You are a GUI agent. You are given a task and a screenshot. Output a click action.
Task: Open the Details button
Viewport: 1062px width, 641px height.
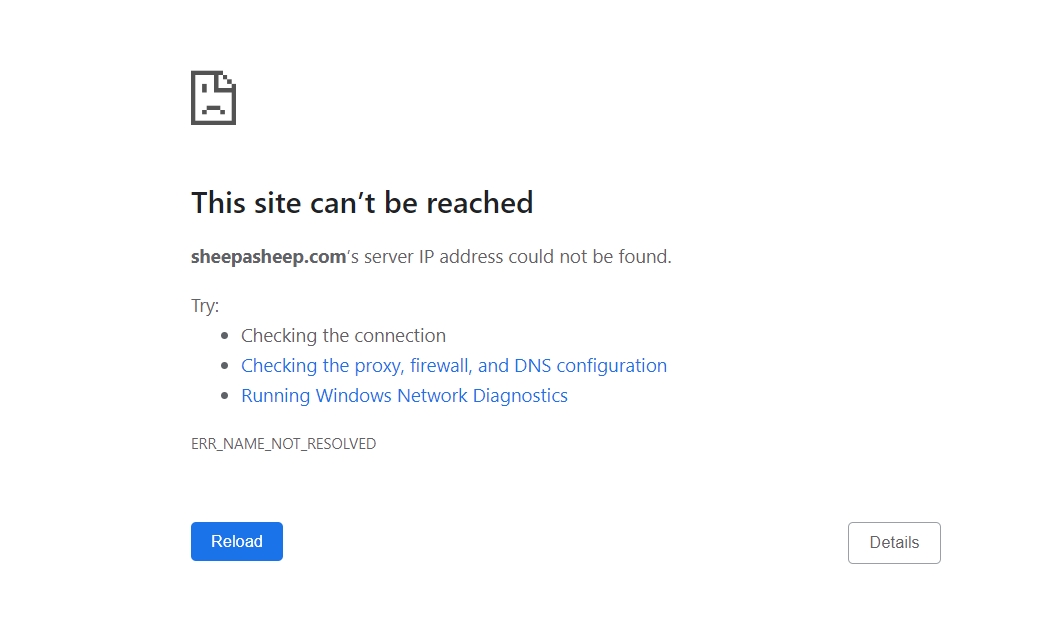[x=894, y=543]
